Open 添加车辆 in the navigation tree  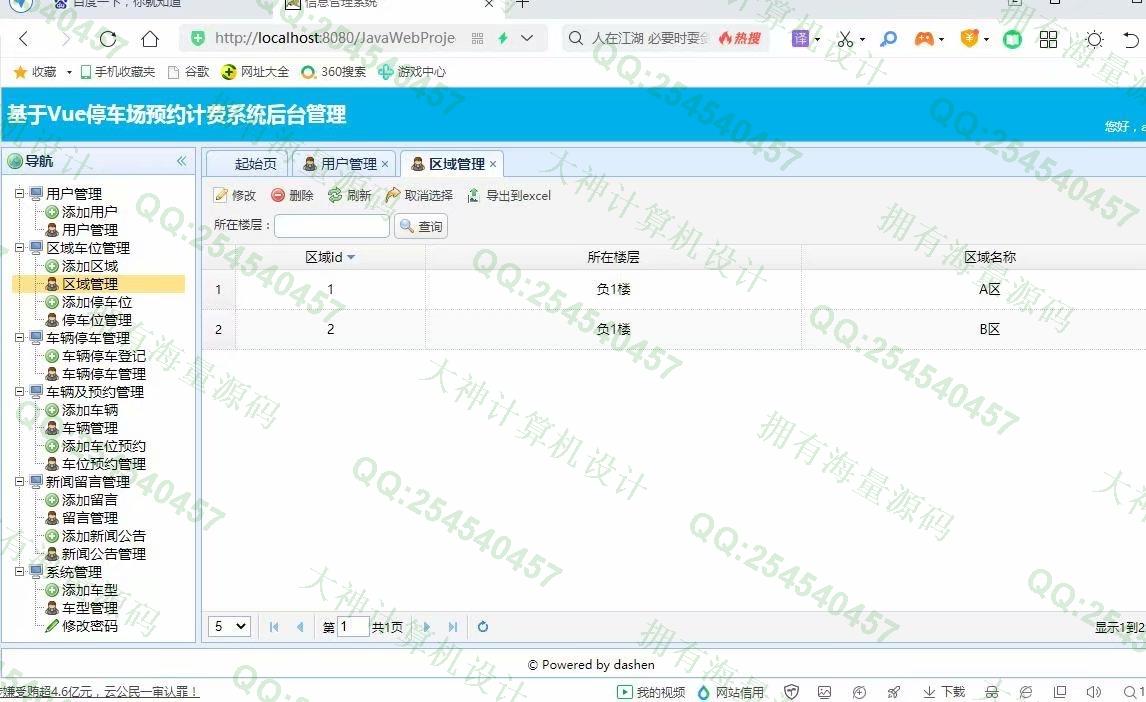tap(89, 410)
